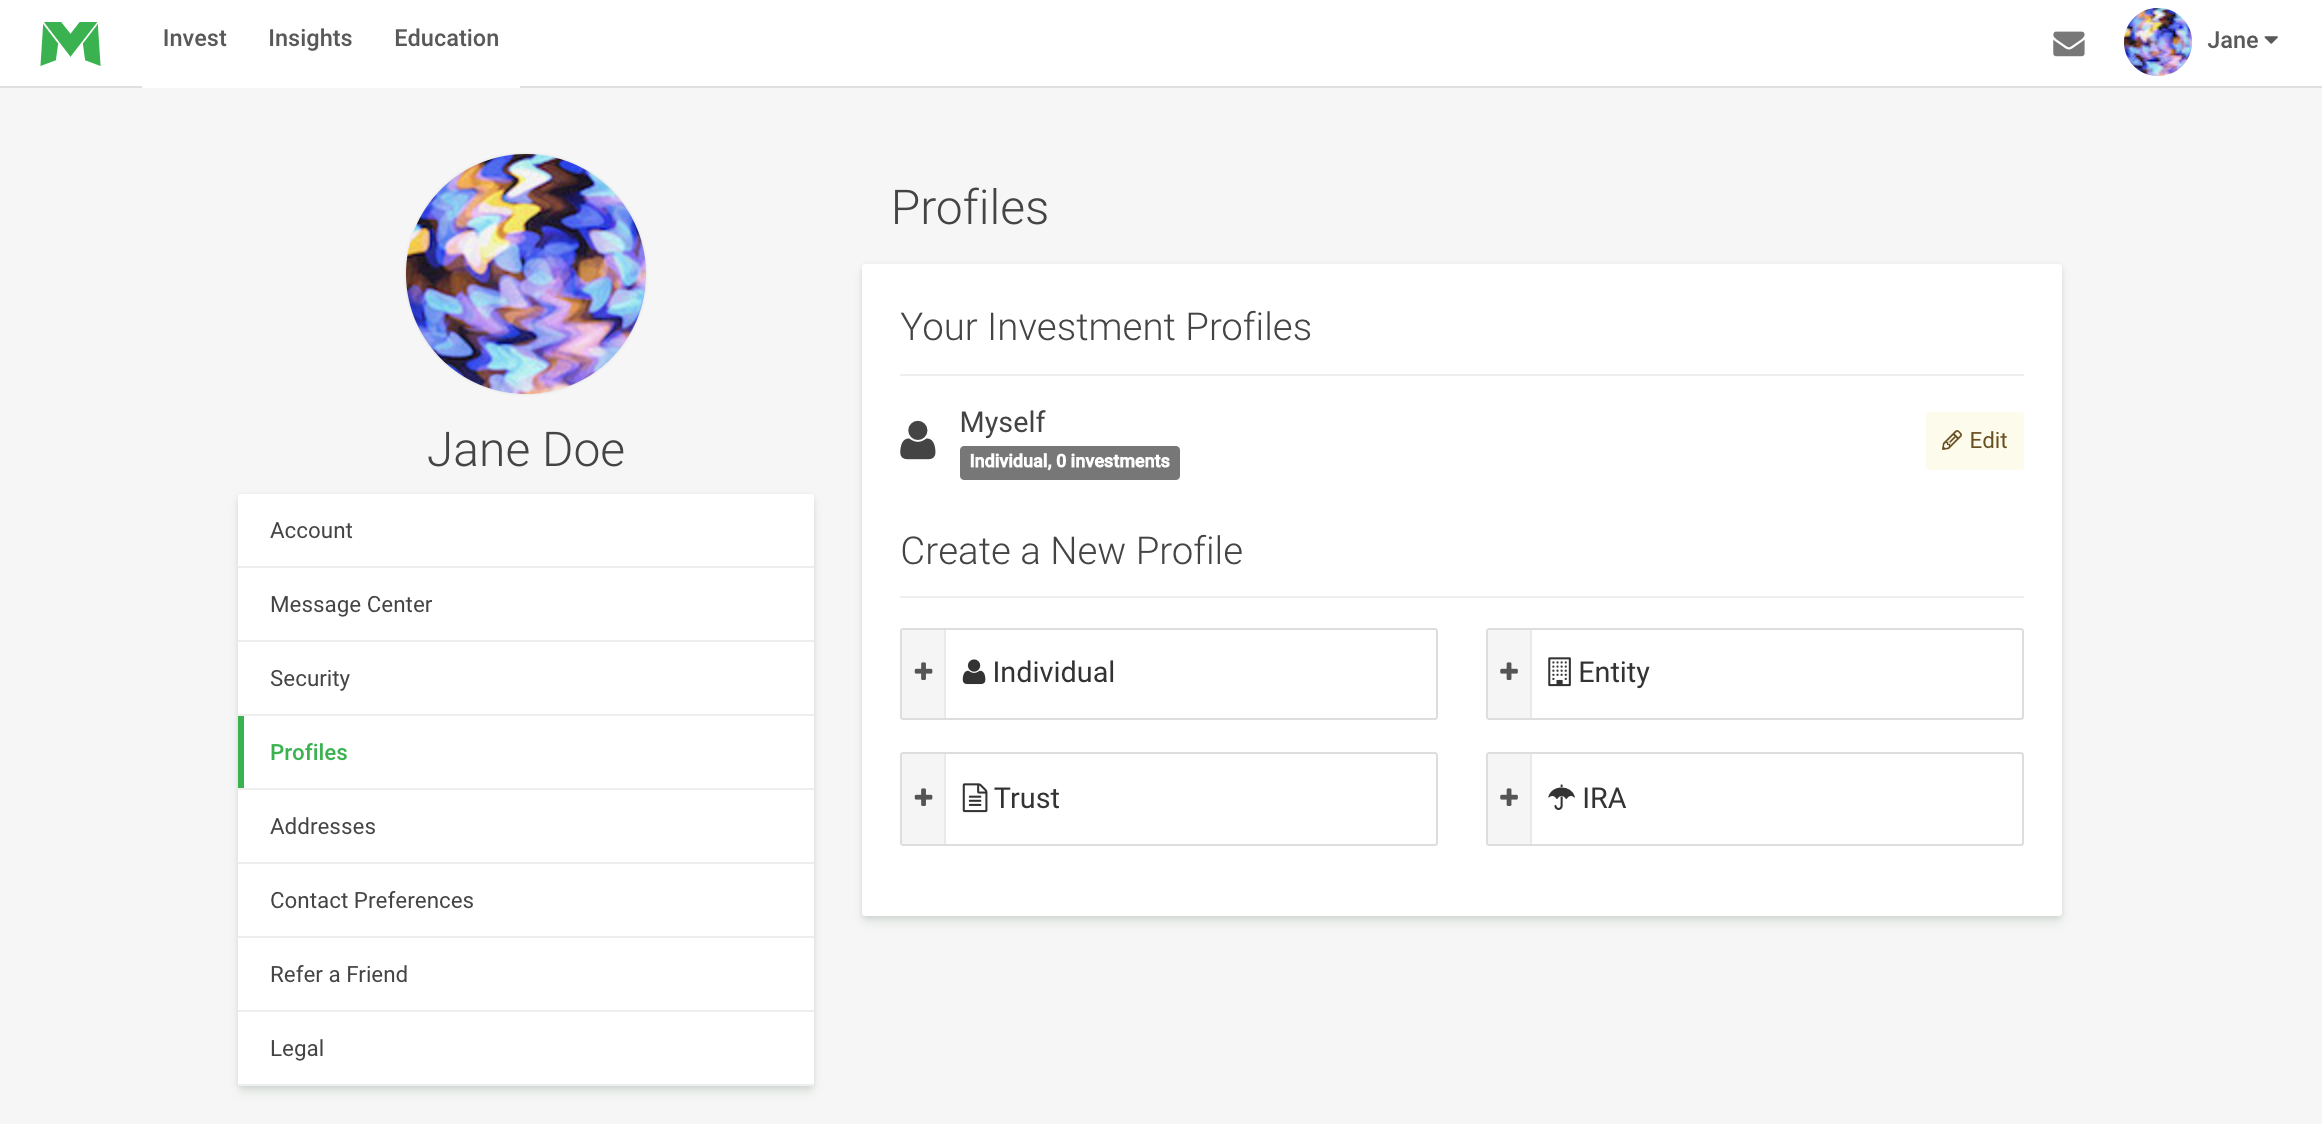Click the green M logo
This screenshot has width=2322, height=1124.
click(70, 43)
